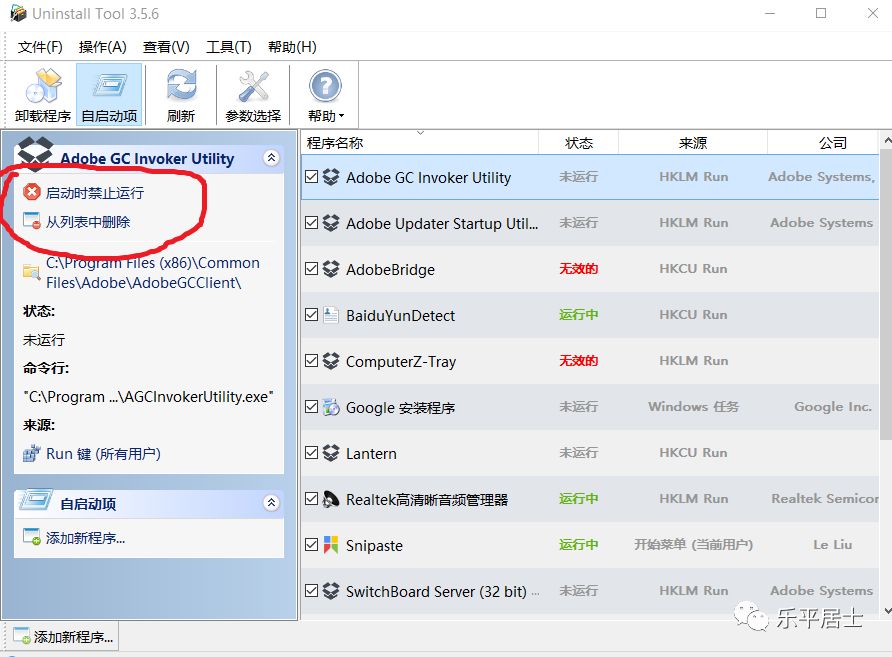Toggle the AdobeBridge checkbox
892x657 pixels.
(x=312, y=268)
